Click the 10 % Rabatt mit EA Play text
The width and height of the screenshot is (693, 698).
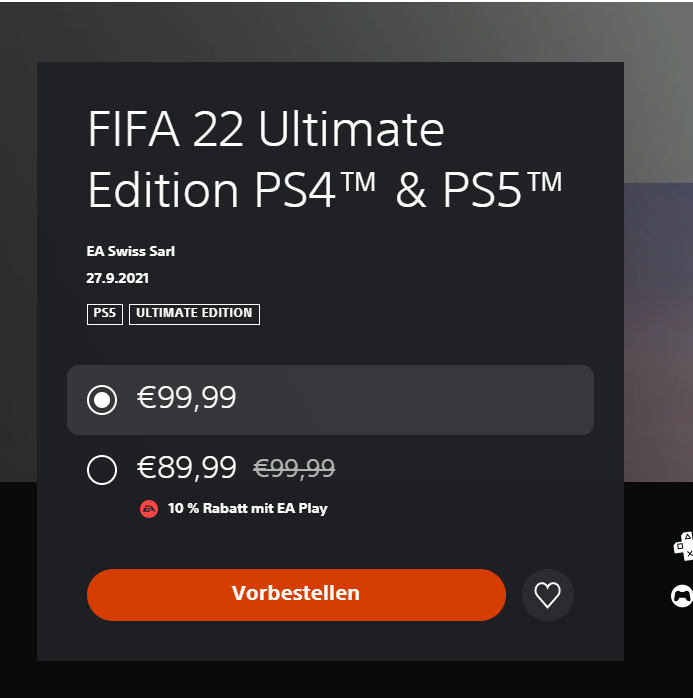[x=247, y=508]
